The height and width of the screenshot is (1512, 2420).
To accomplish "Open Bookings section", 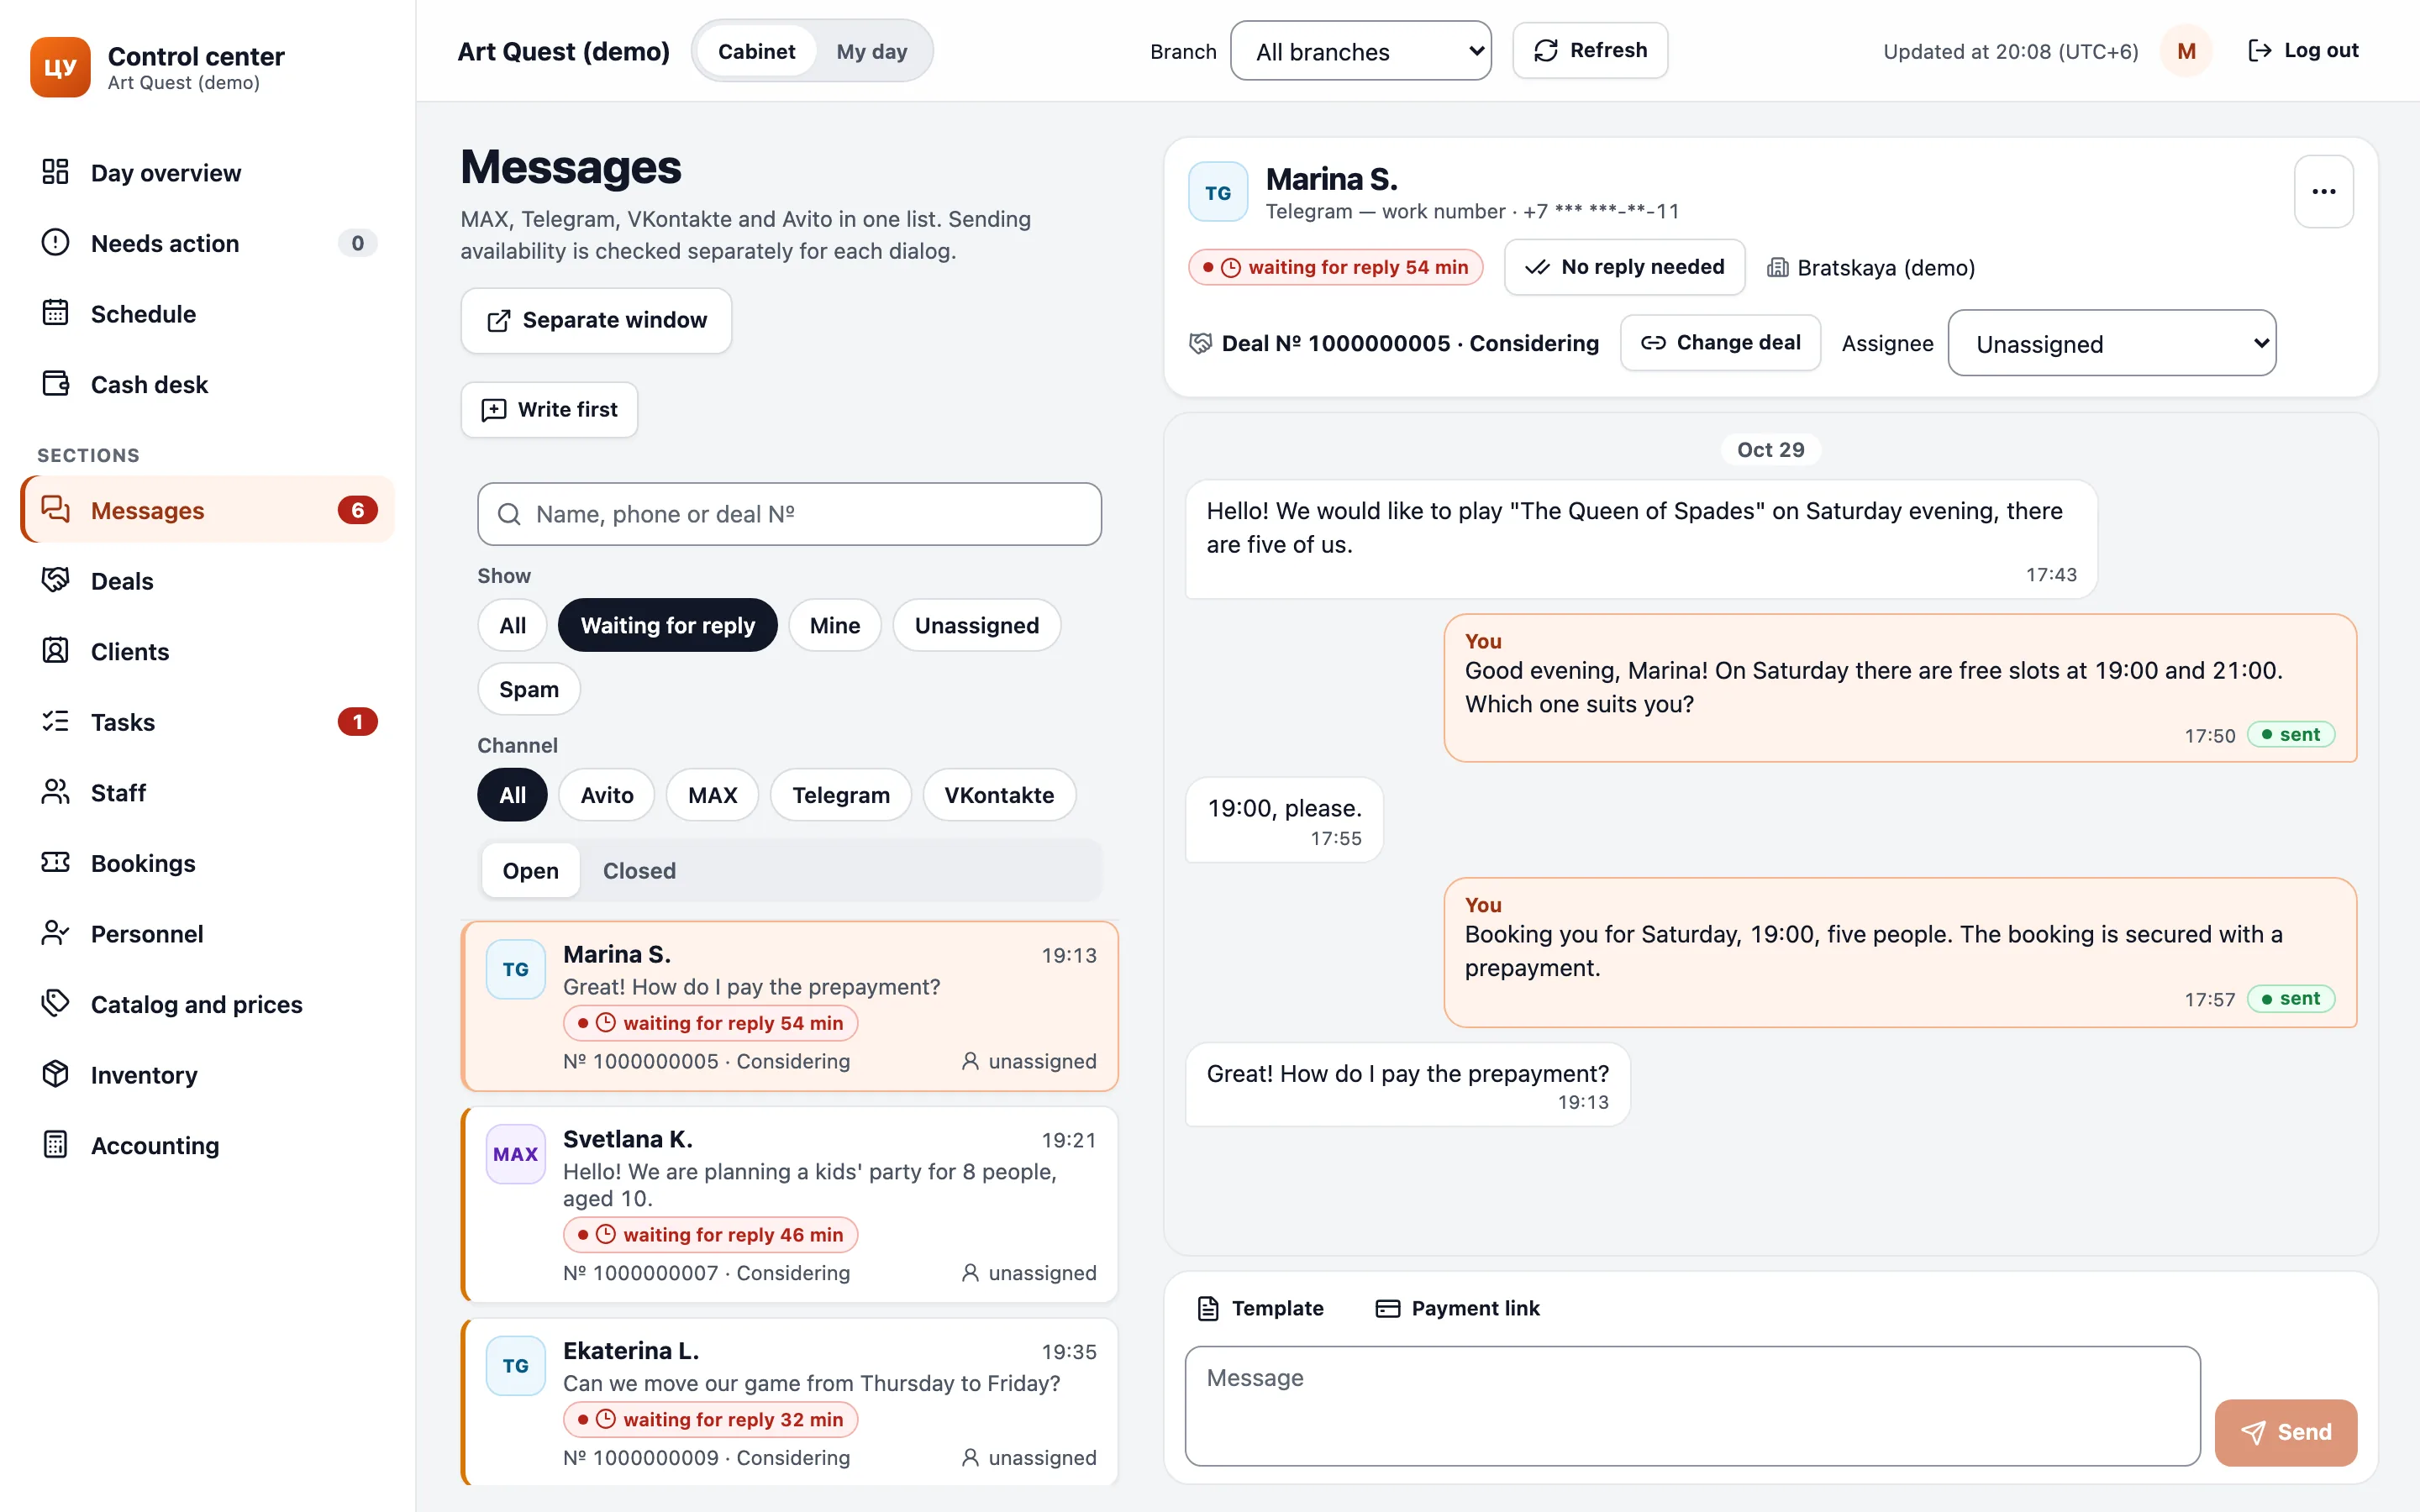I will [x=208, y=863].
